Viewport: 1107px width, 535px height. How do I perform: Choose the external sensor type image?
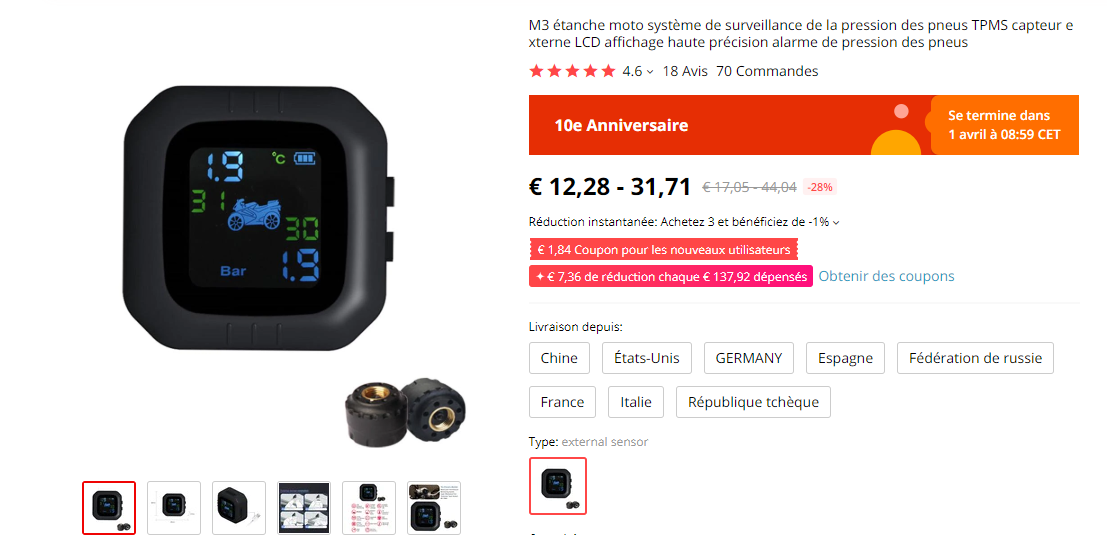point(558,486)
